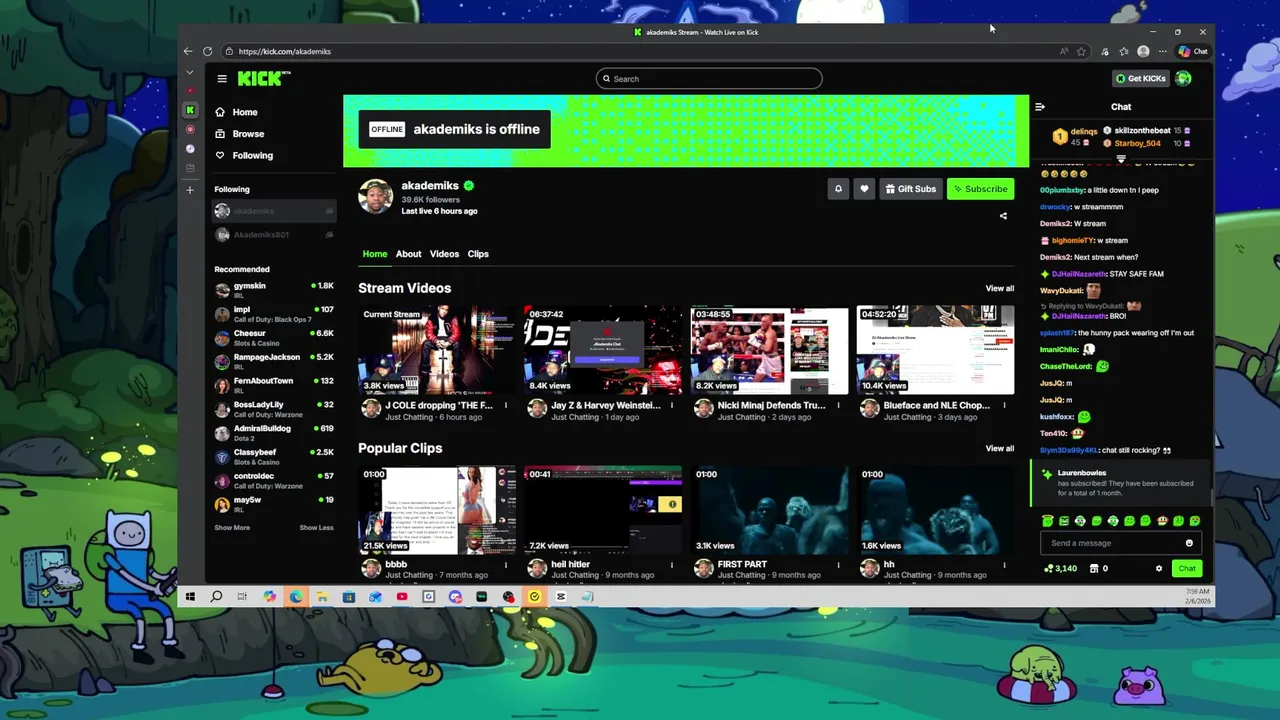
Task: Open RampageJackson recommended channel
Action: point(274,361)
